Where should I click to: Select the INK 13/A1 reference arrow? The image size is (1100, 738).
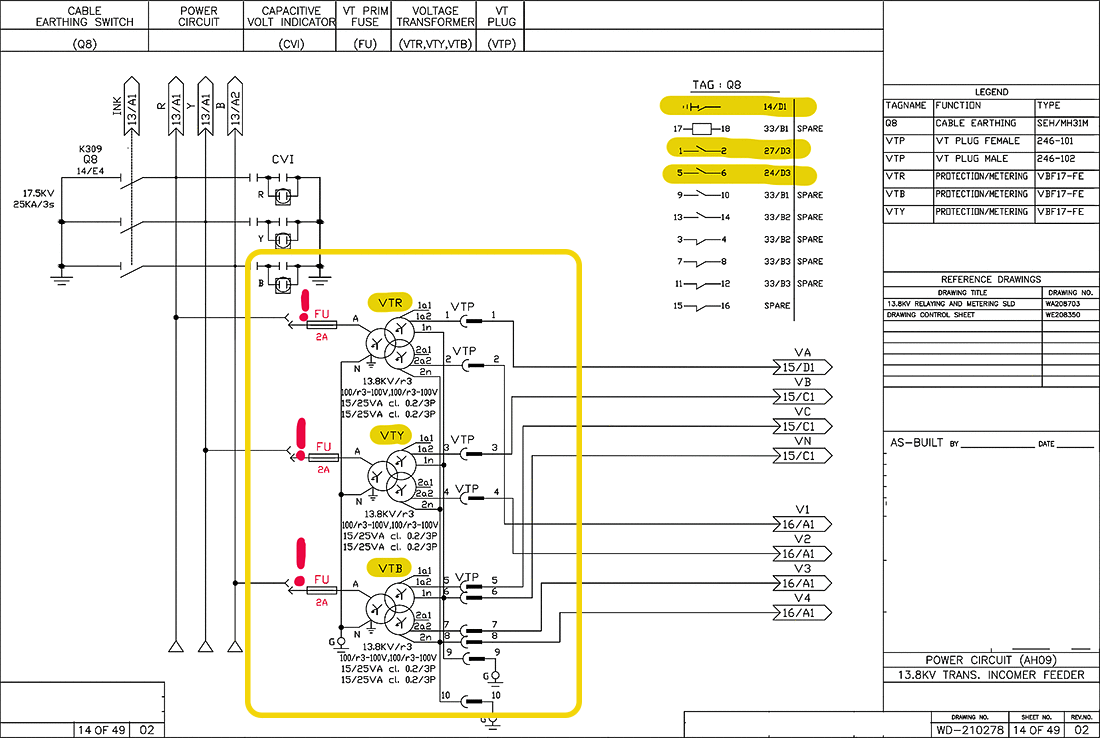pos(131,106)
